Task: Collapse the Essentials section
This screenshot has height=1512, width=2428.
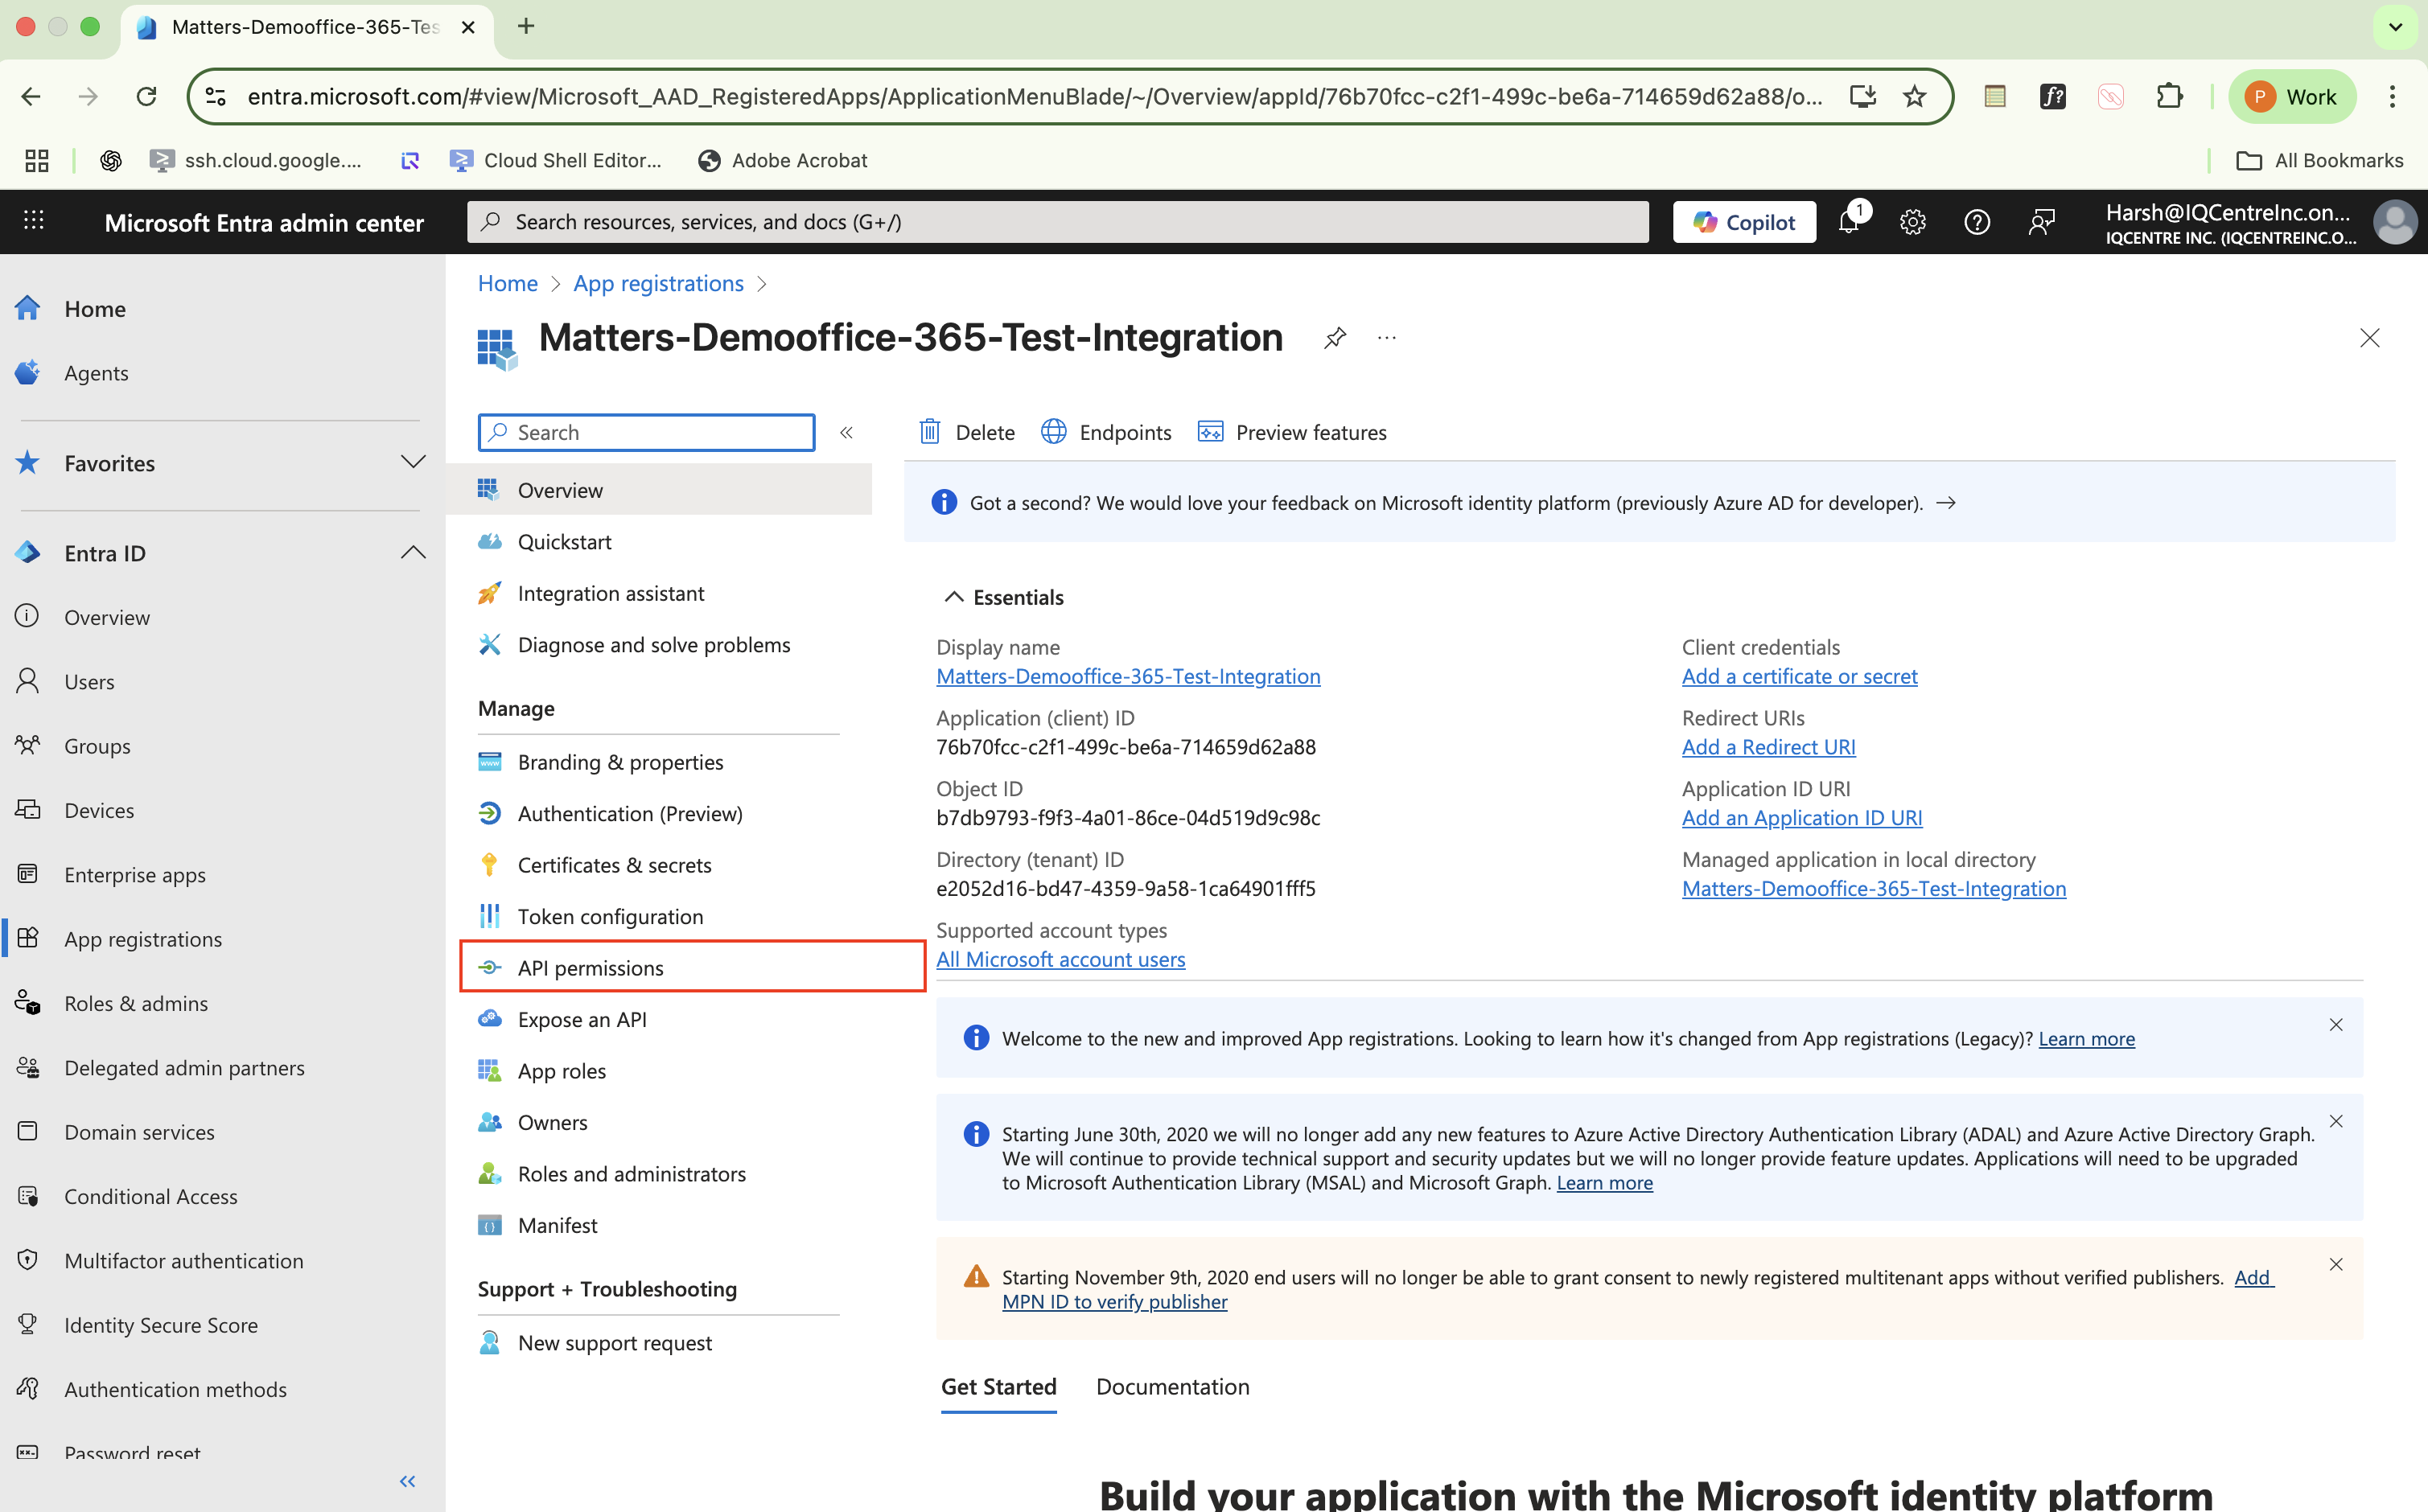Action: click(x=954, y=597)
